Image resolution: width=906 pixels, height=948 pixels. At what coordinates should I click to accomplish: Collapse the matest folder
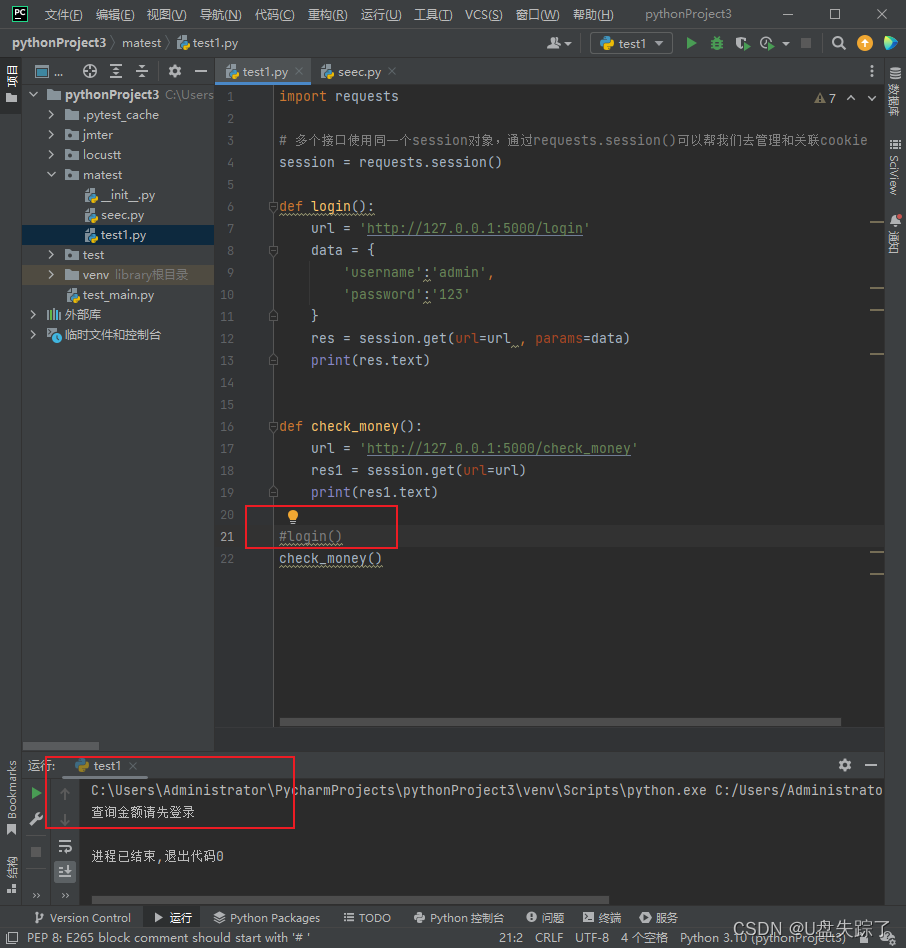pyautogui.click(x=52, y=175)
